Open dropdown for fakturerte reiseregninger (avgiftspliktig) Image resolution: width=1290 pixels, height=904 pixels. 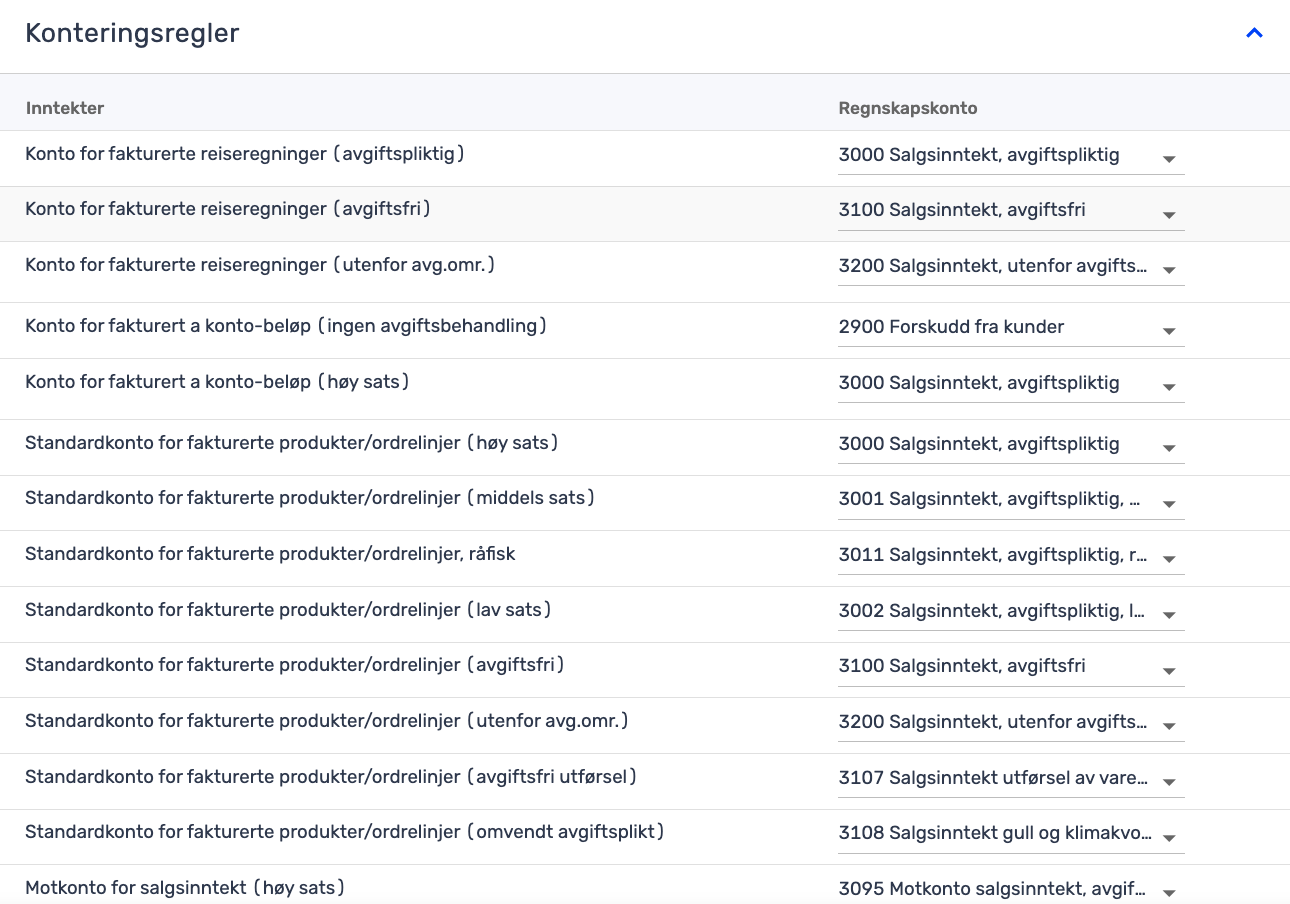coord(1010,156)
